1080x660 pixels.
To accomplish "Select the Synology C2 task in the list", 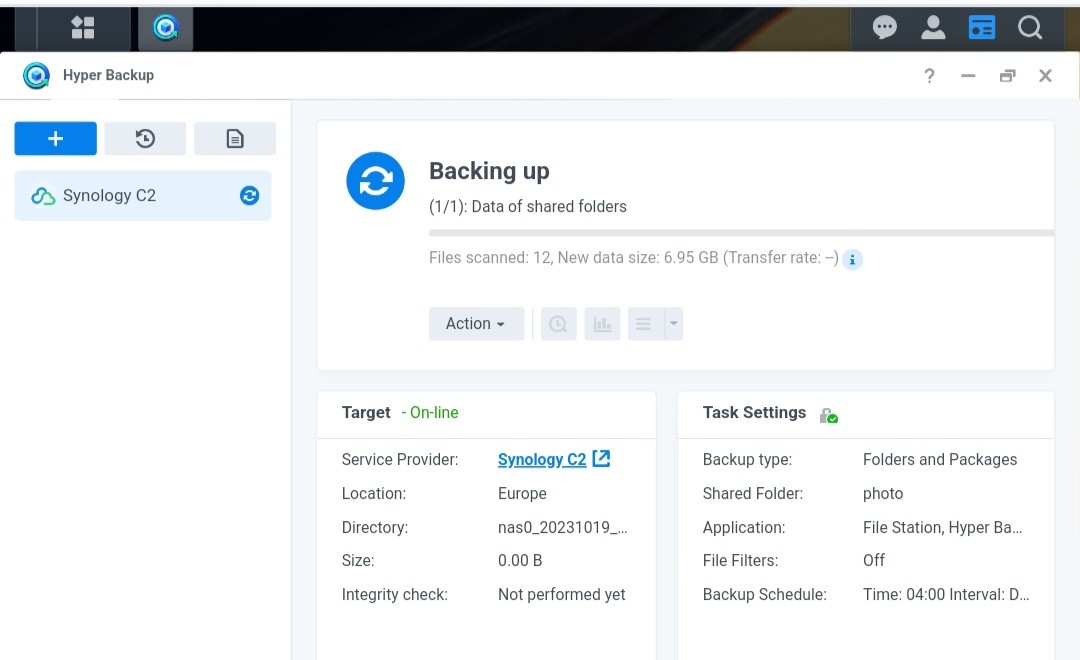I will point(143,196).
